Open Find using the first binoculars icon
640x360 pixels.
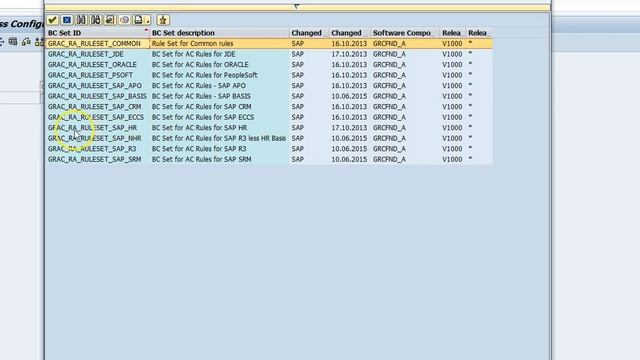pyautogui.click(x=81, y=20)
